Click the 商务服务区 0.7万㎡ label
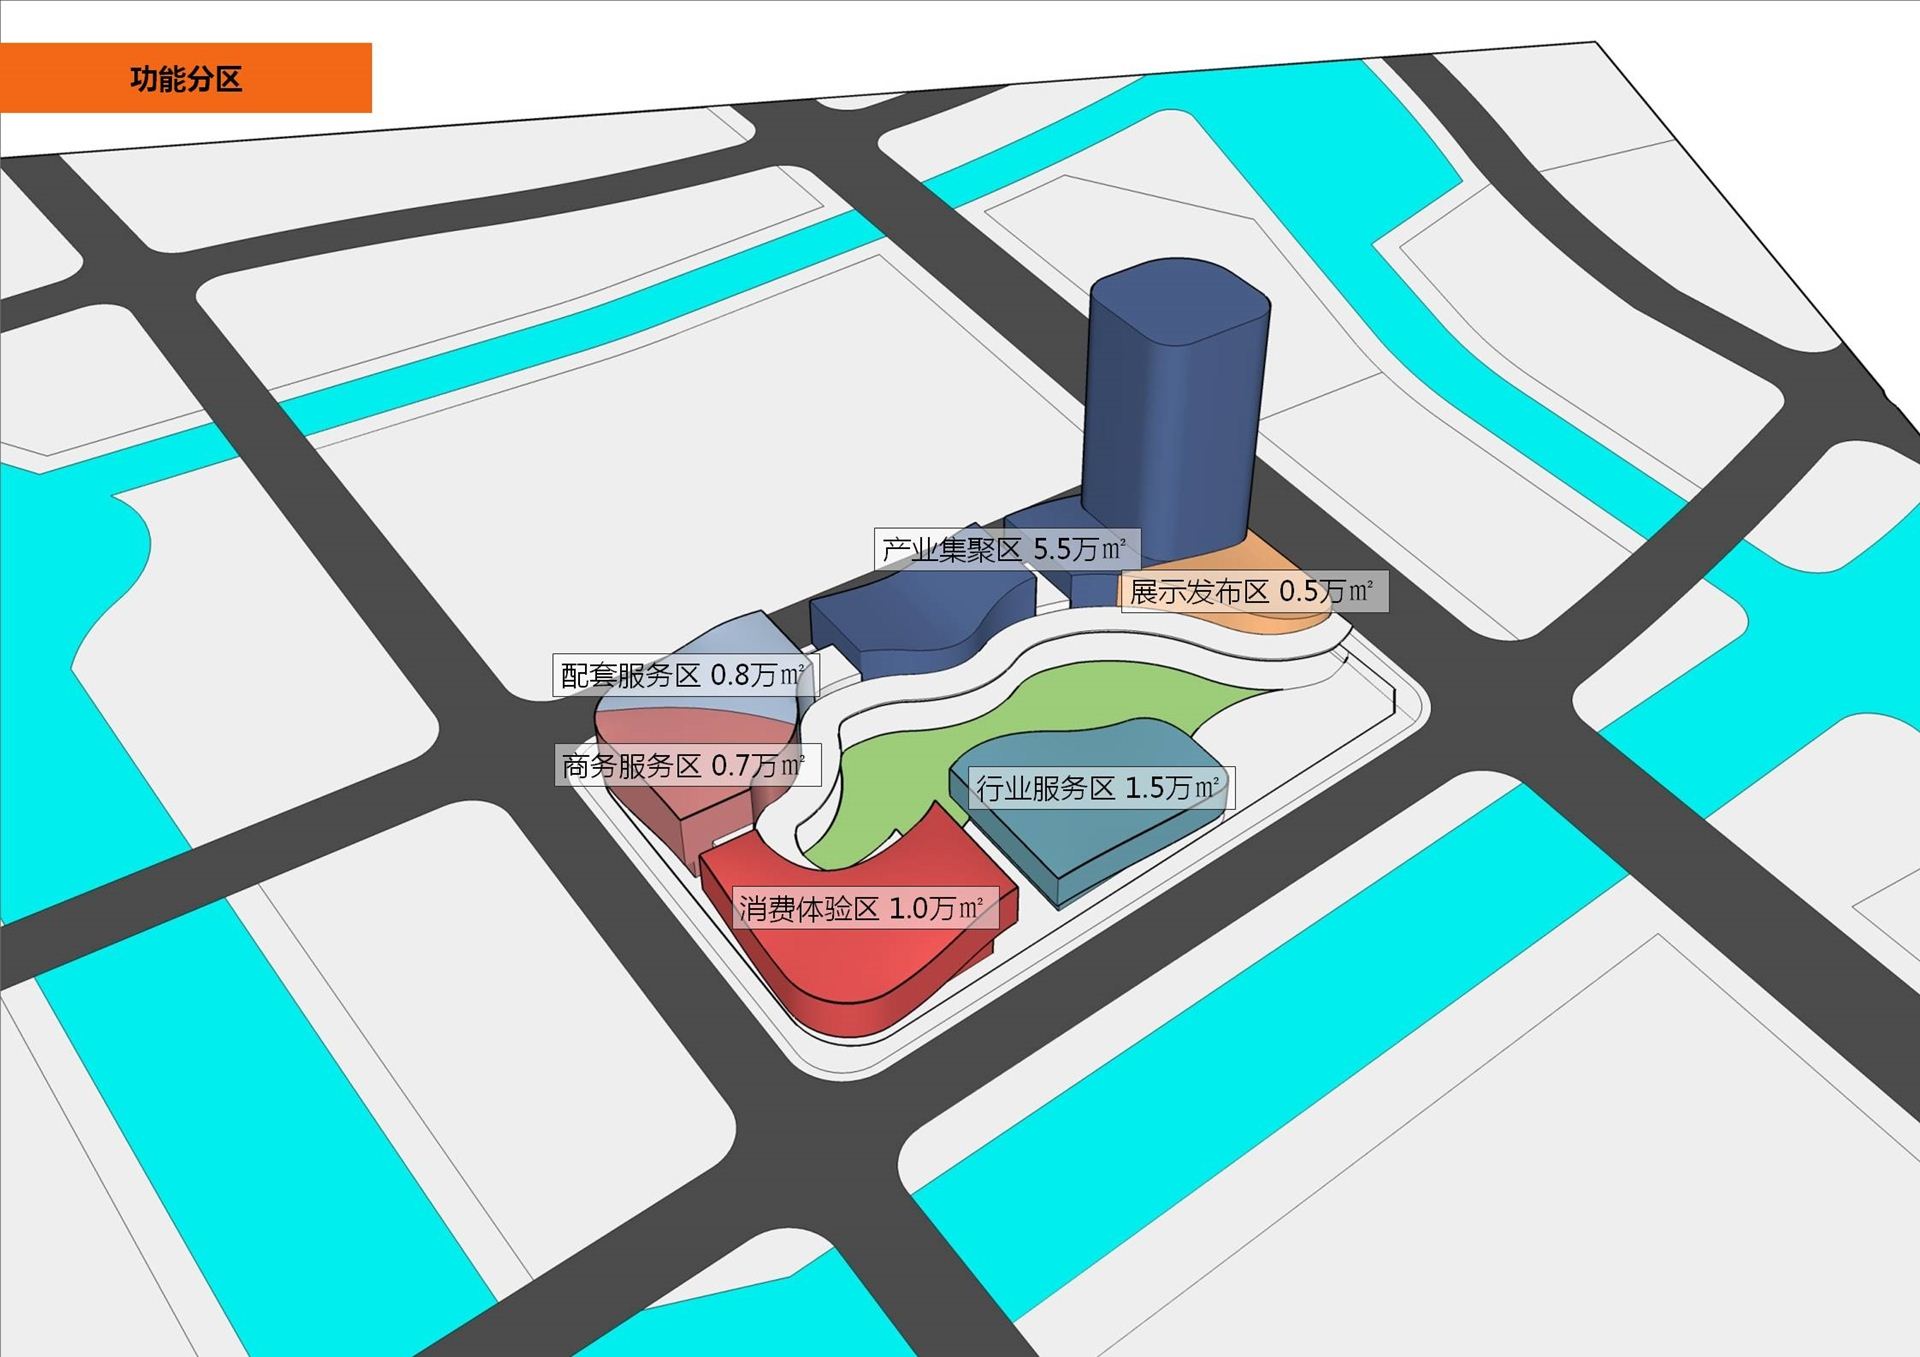Viewport: 1920px width, 1357px height. [686, 766]
